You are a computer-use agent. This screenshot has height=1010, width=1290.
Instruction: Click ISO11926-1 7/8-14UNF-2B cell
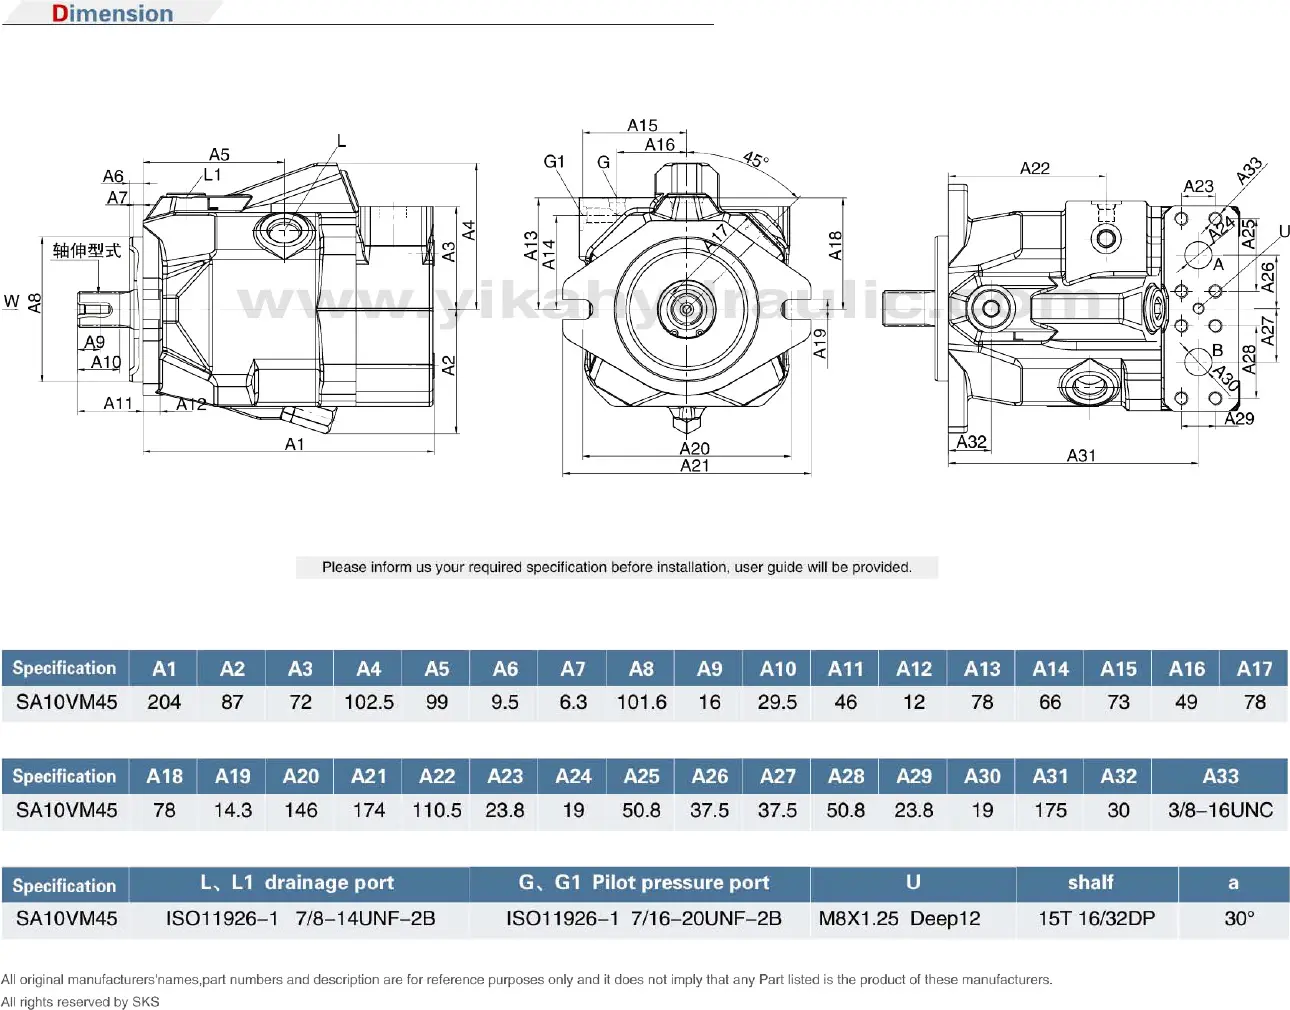300,918
